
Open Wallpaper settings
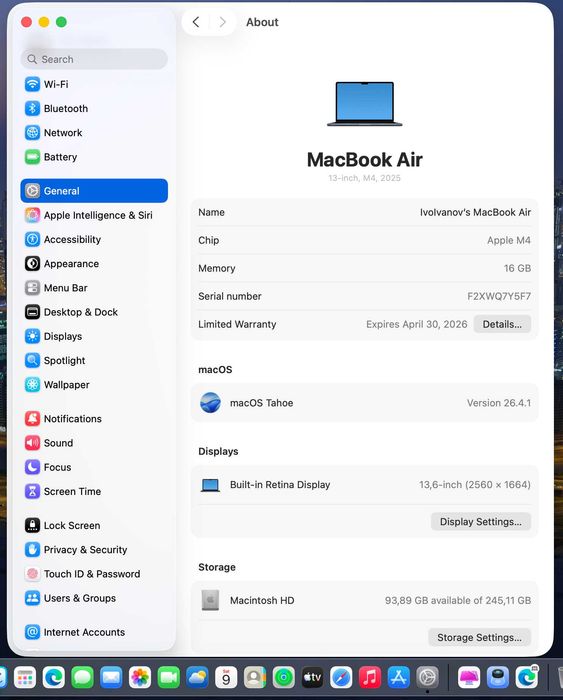tap(94, 384)
